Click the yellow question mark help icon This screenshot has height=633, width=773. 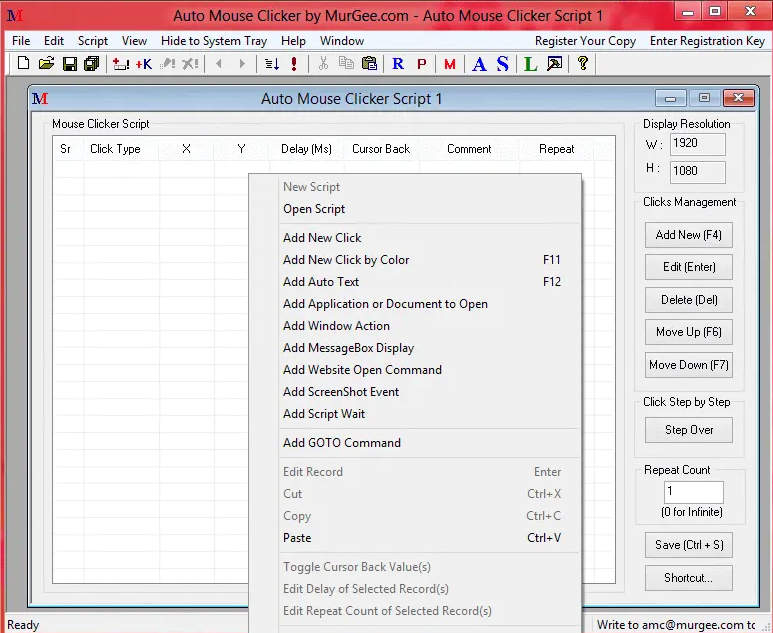pos(583,64)
